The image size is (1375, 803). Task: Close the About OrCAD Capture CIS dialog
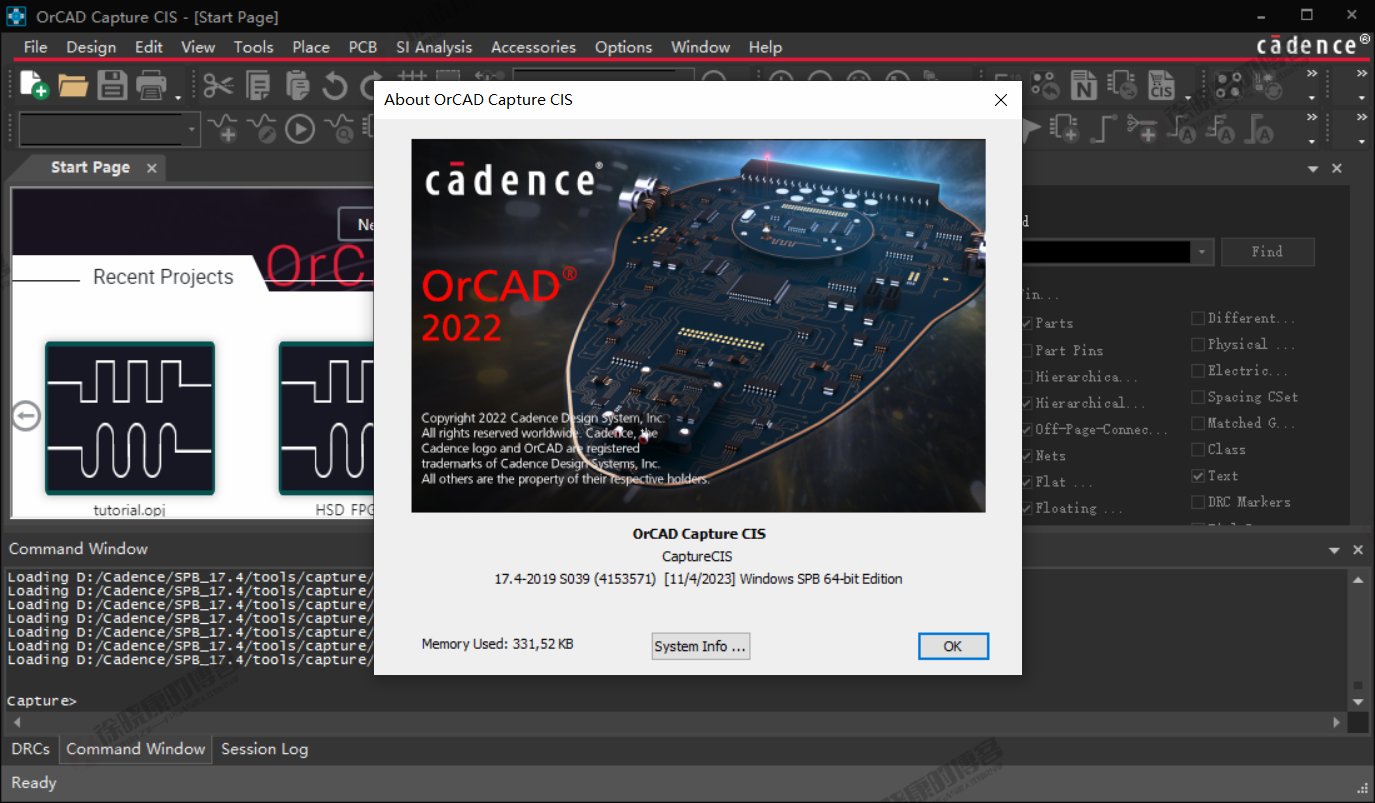(x=1001, y=100)
